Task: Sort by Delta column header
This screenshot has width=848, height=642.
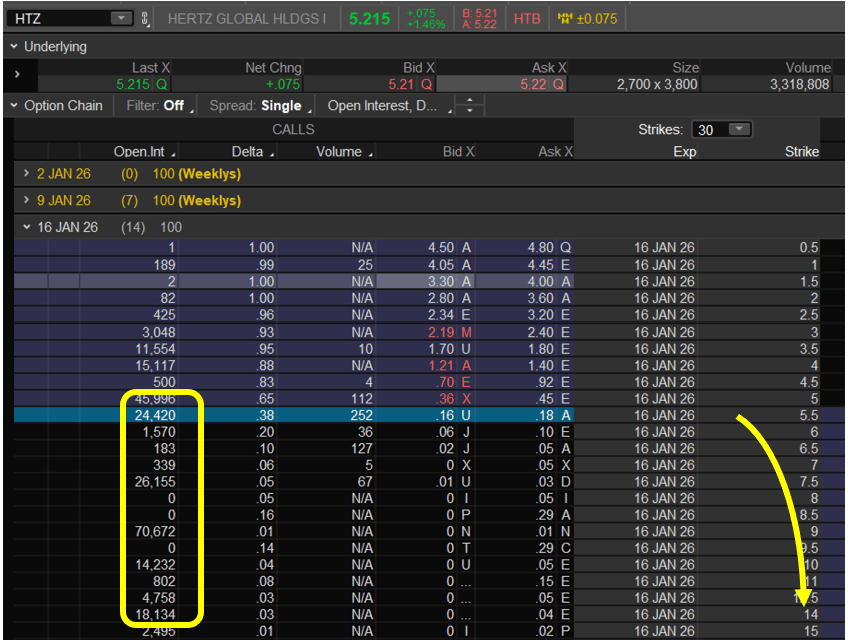Action: point(247,151)
